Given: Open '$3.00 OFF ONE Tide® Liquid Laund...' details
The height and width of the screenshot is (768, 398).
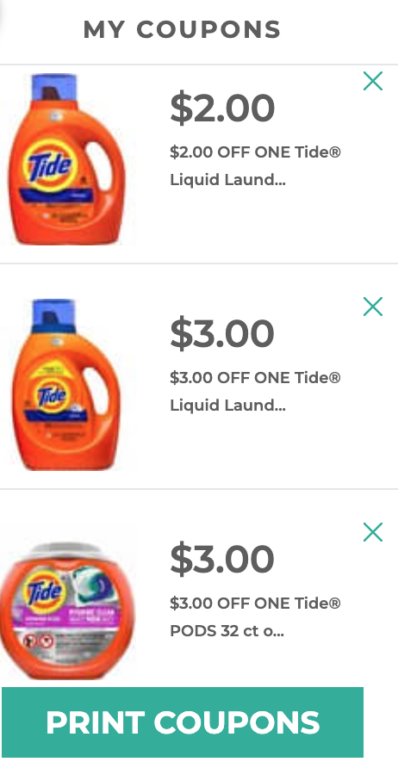Looking at the screenshot, I should pos(255,391).
